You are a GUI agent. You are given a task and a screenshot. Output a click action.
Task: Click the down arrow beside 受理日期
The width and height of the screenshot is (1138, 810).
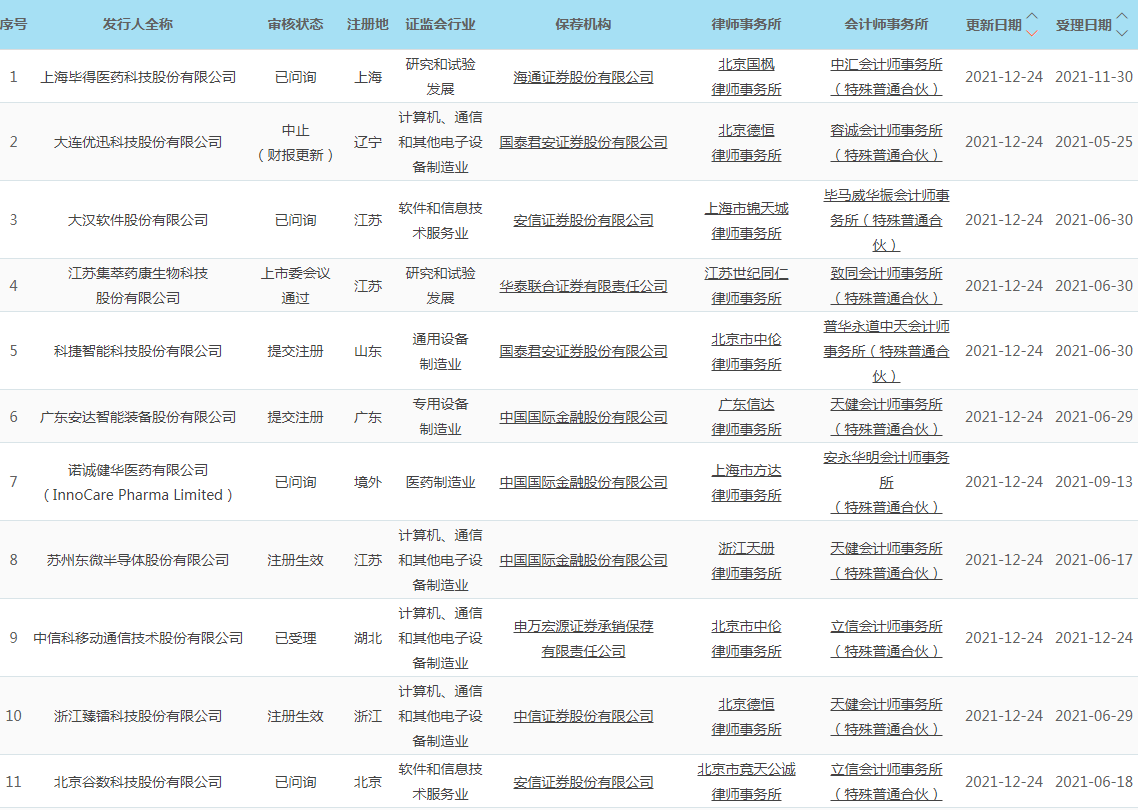[1122, 32]
